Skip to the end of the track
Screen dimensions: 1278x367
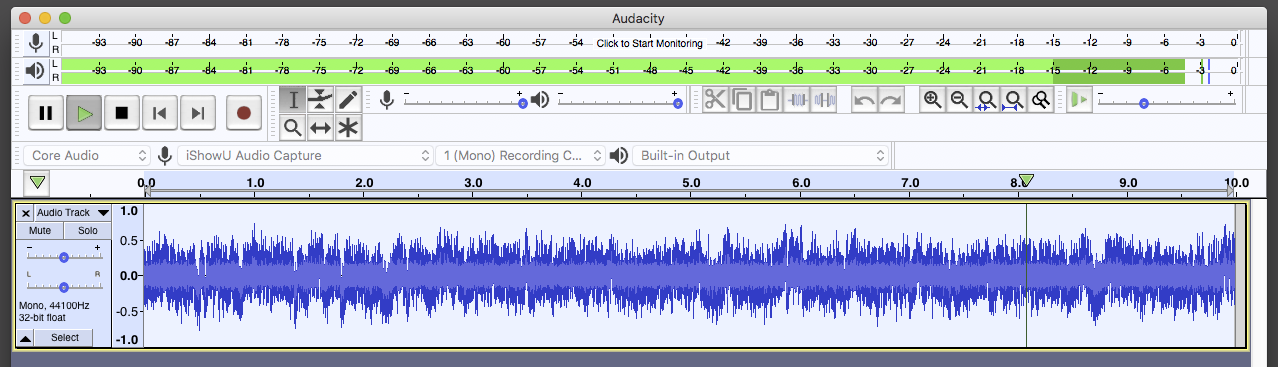[x=198, y=113]
